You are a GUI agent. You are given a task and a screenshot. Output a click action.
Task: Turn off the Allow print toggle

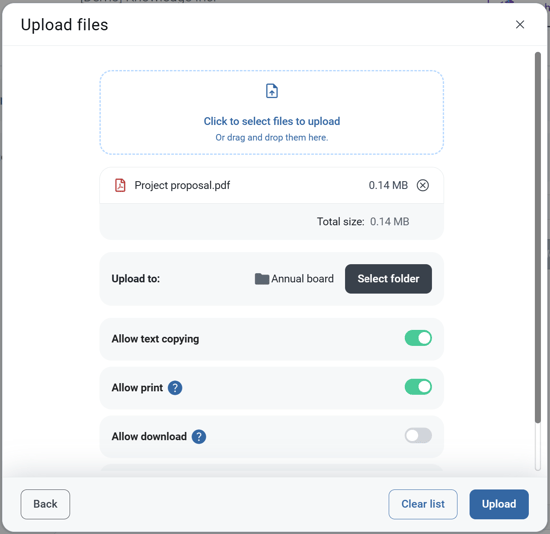[x=418, y=387]
